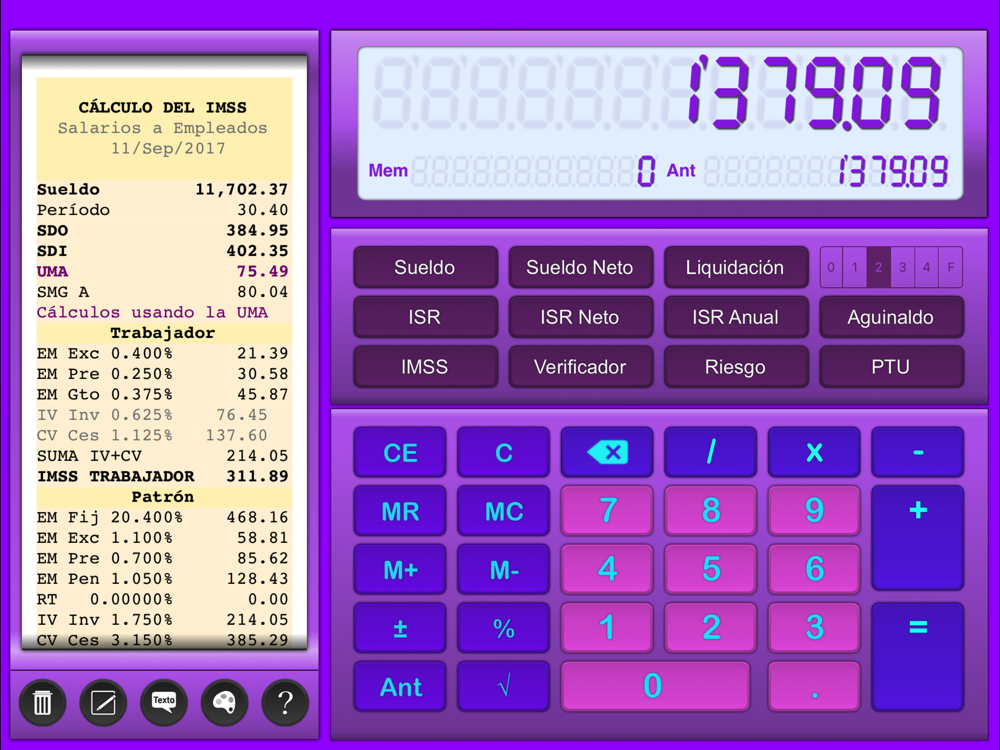Tap the M+ memory add key
Viewport: 1000px width, 750px height.
coord(400,570)
